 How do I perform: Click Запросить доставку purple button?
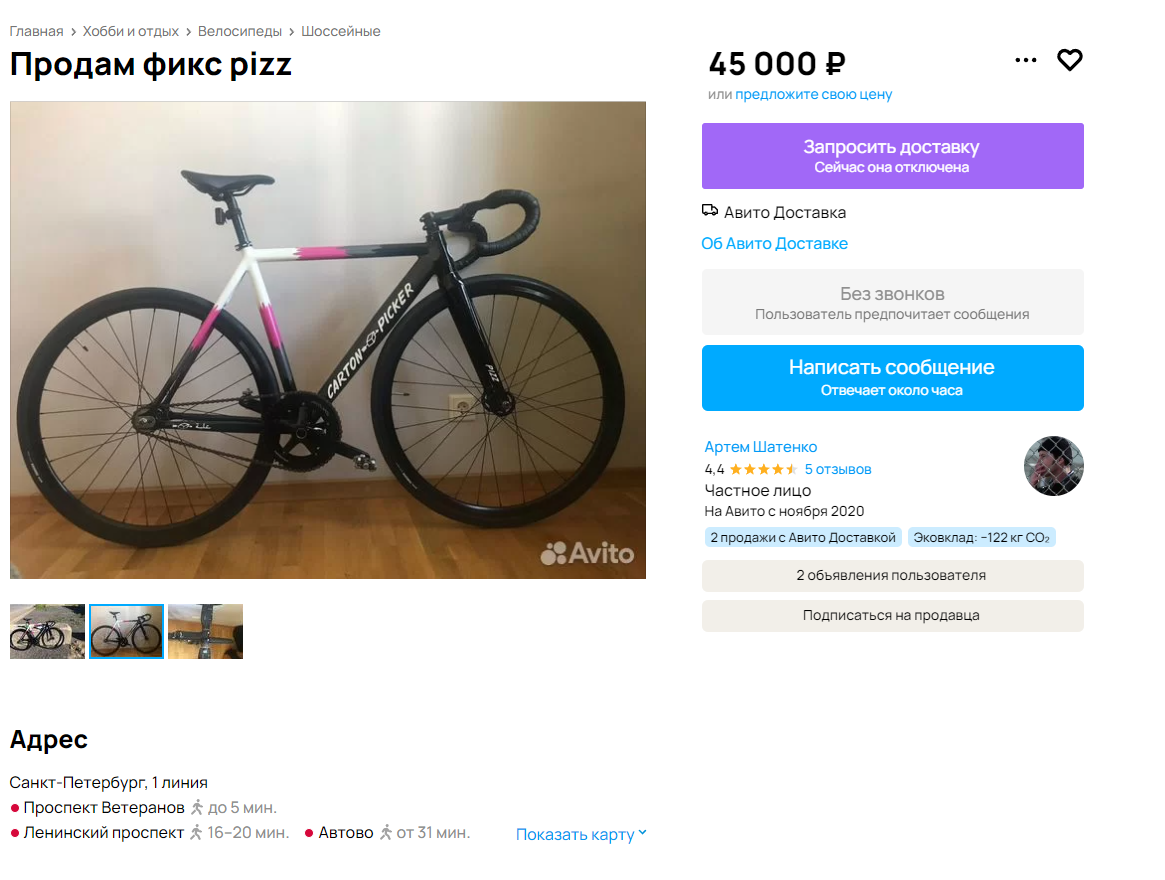click(892, 156)
